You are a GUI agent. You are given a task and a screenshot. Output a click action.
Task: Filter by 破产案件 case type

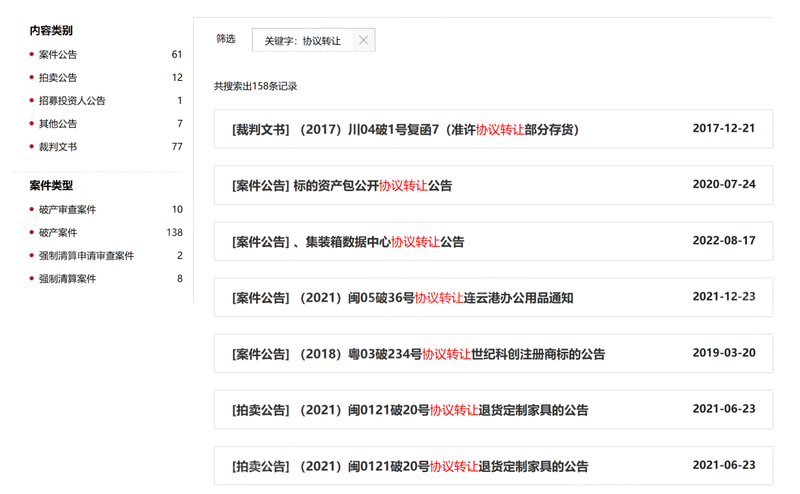pyautogui.click(x=58, y=233)
